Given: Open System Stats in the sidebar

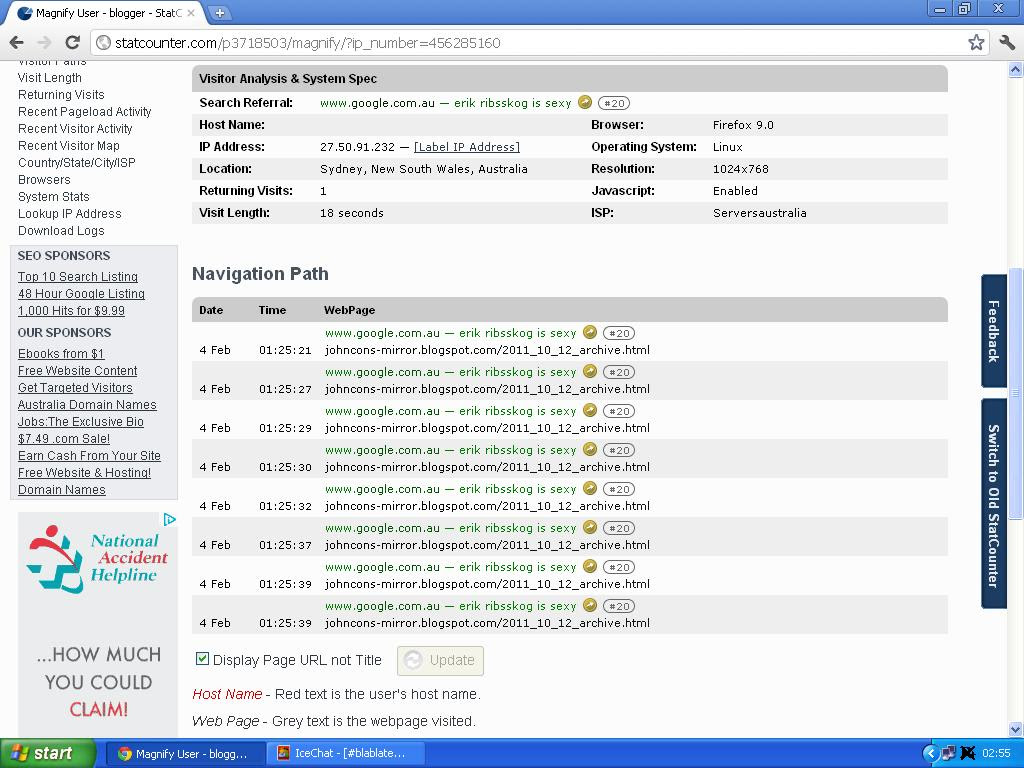Looking at the screenshot, I should click(54, 197).
